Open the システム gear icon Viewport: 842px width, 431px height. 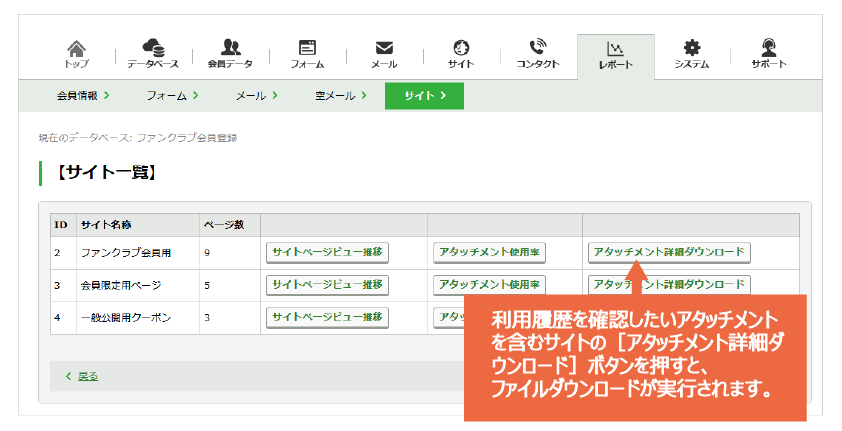692,48
